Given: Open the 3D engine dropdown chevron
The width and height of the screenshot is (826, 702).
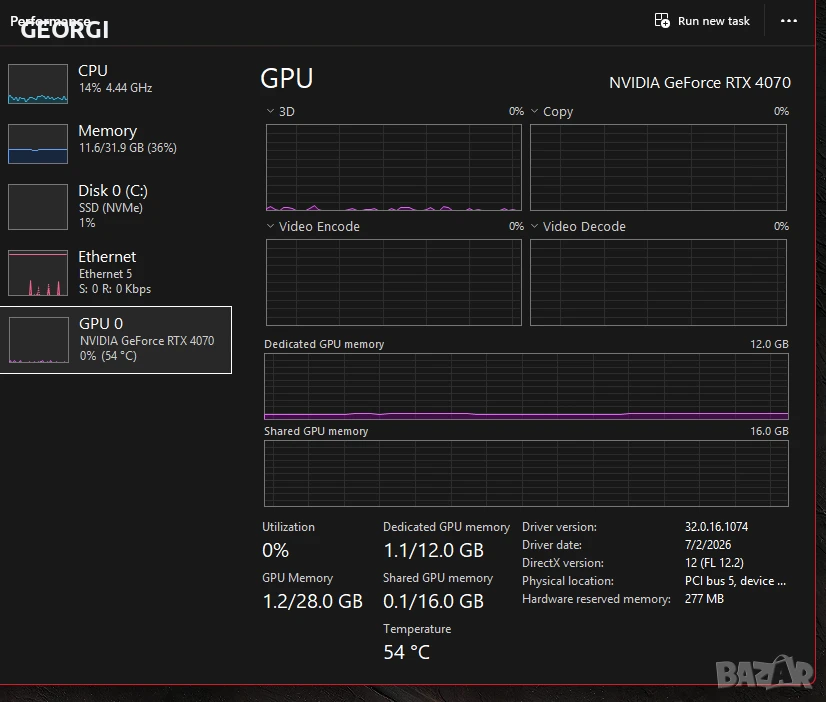Looking at the screenshot, I should (x=270, y=111).
